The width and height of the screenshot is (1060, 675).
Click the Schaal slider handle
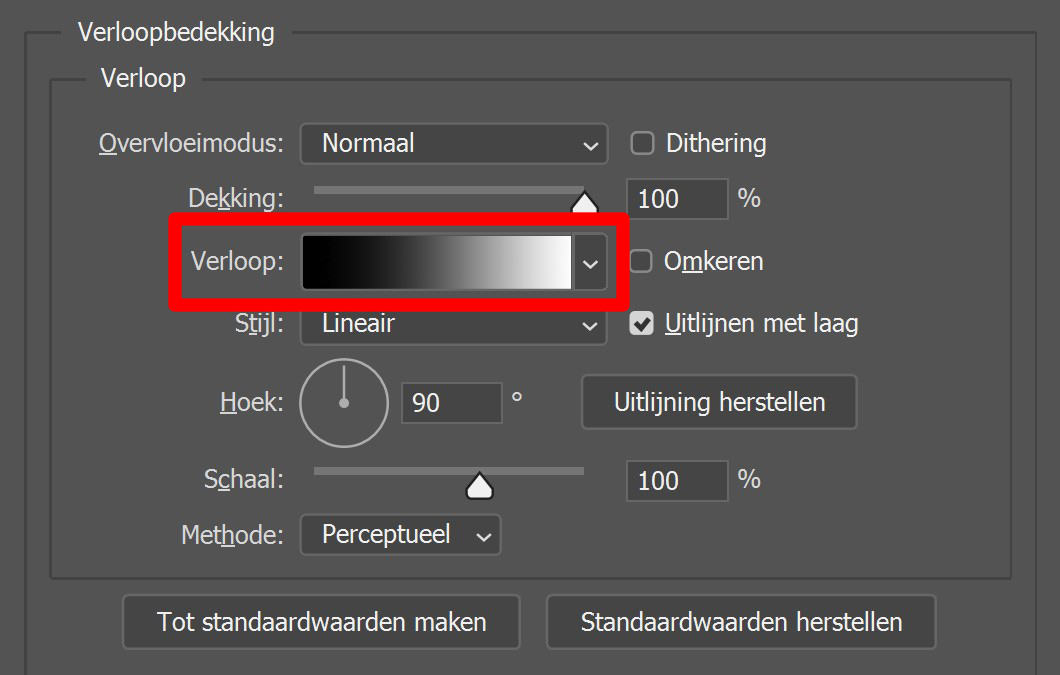479,484
